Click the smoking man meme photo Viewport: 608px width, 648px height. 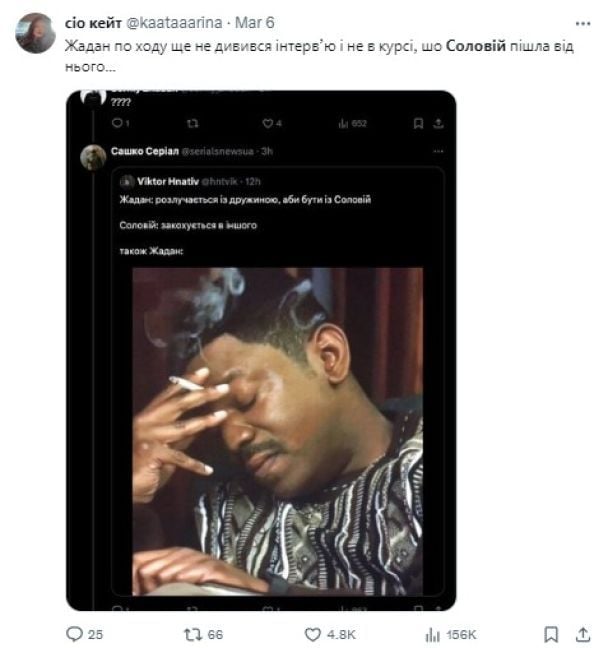coord(277,430)
